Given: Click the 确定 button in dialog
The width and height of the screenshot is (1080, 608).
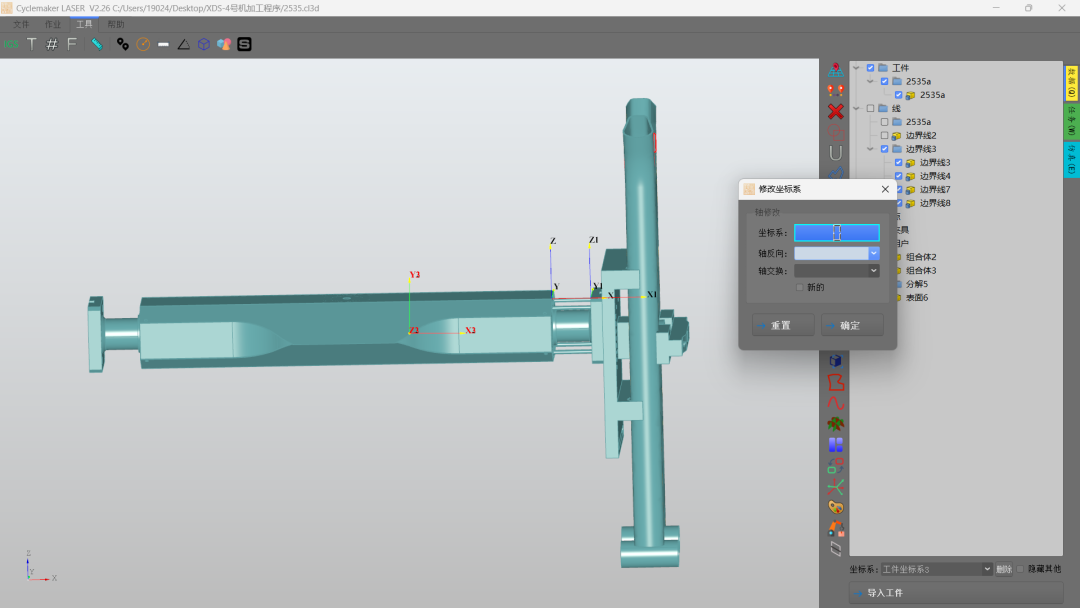Looking at the screenshot, I should point(852,325).
